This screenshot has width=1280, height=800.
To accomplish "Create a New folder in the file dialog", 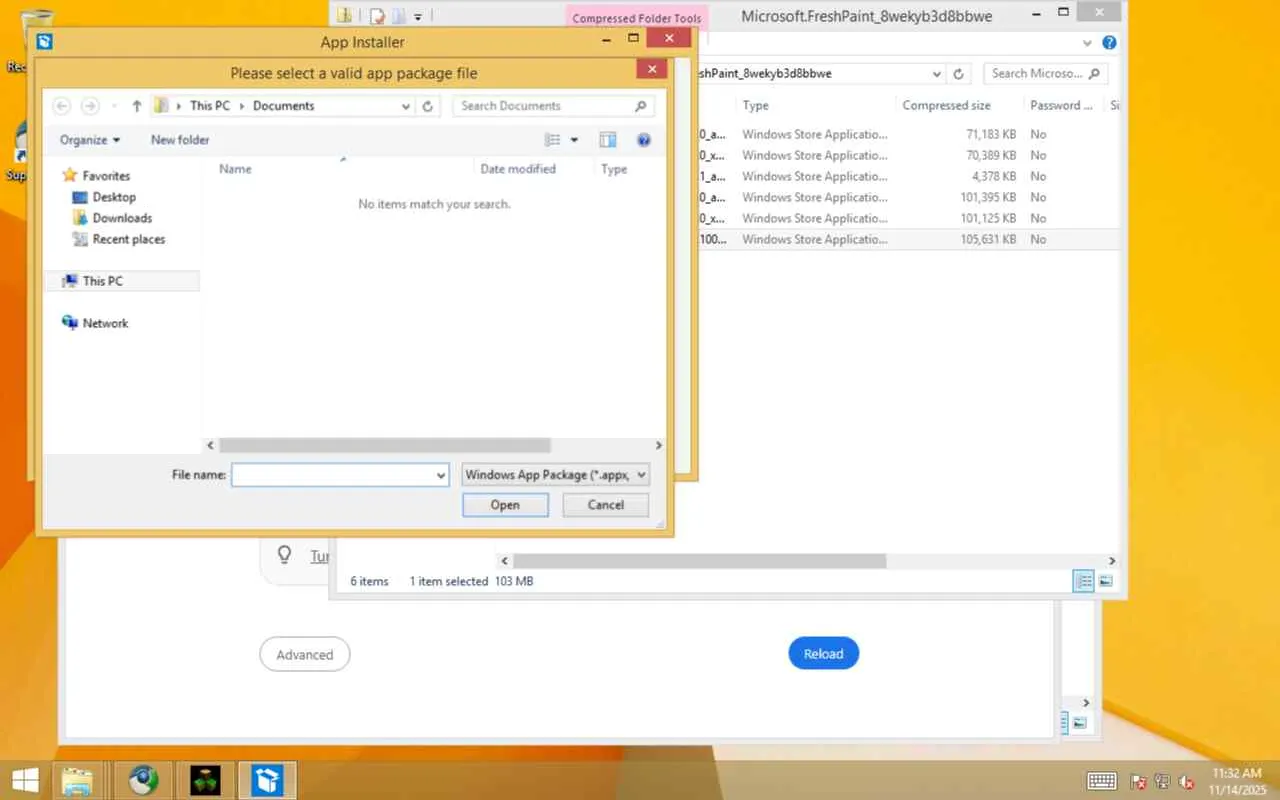I will [180, 140].
